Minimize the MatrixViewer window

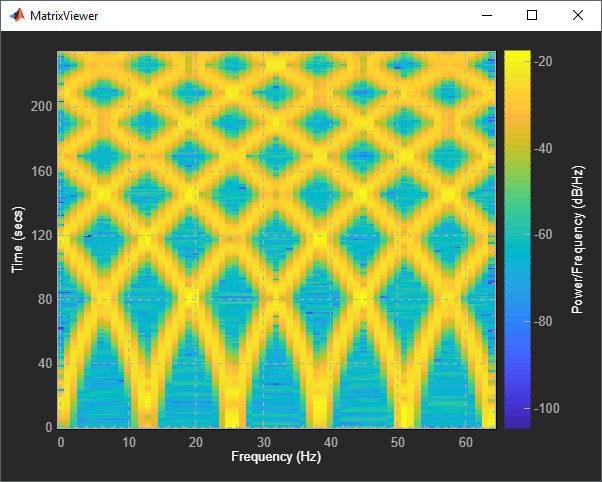[487, 15]
